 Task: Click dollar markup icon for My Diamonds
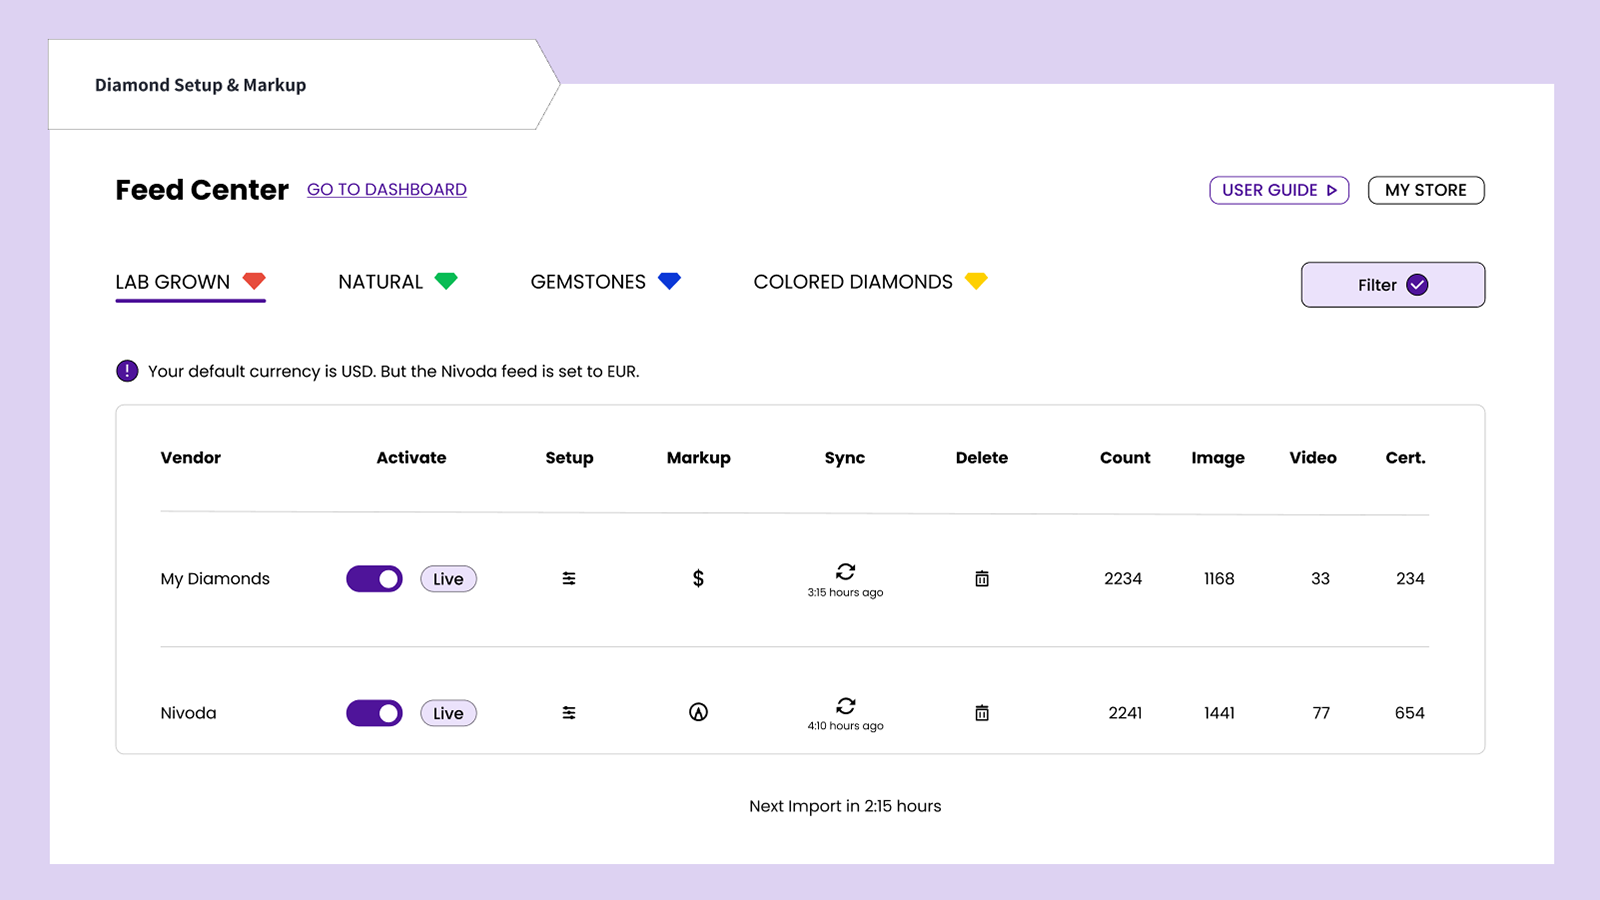coord(698,579)
